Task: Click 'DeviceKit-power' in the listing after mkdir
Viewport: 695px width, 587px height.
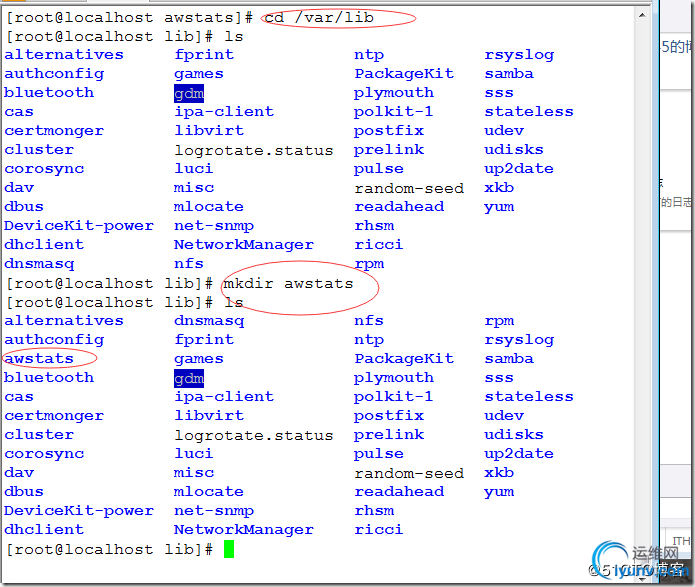Action: (79, 511)
